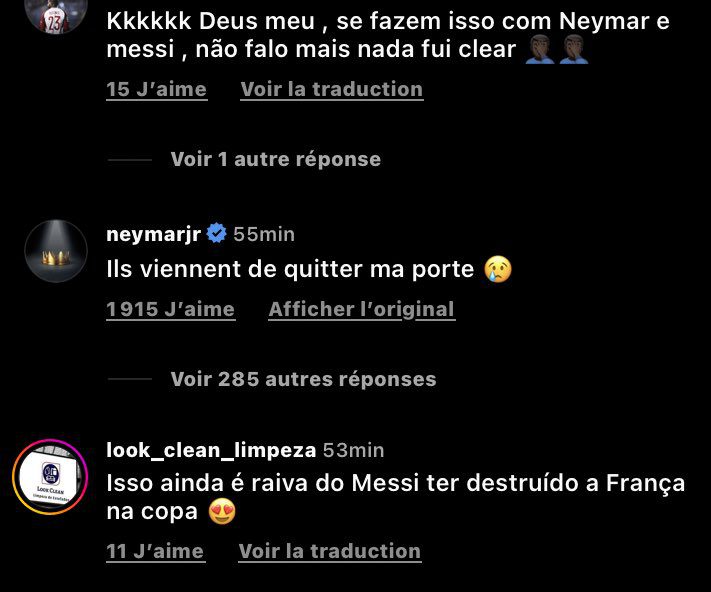Translate the top comment via "Voir la traduction"

pyautogui.click(x=331, y=89)
